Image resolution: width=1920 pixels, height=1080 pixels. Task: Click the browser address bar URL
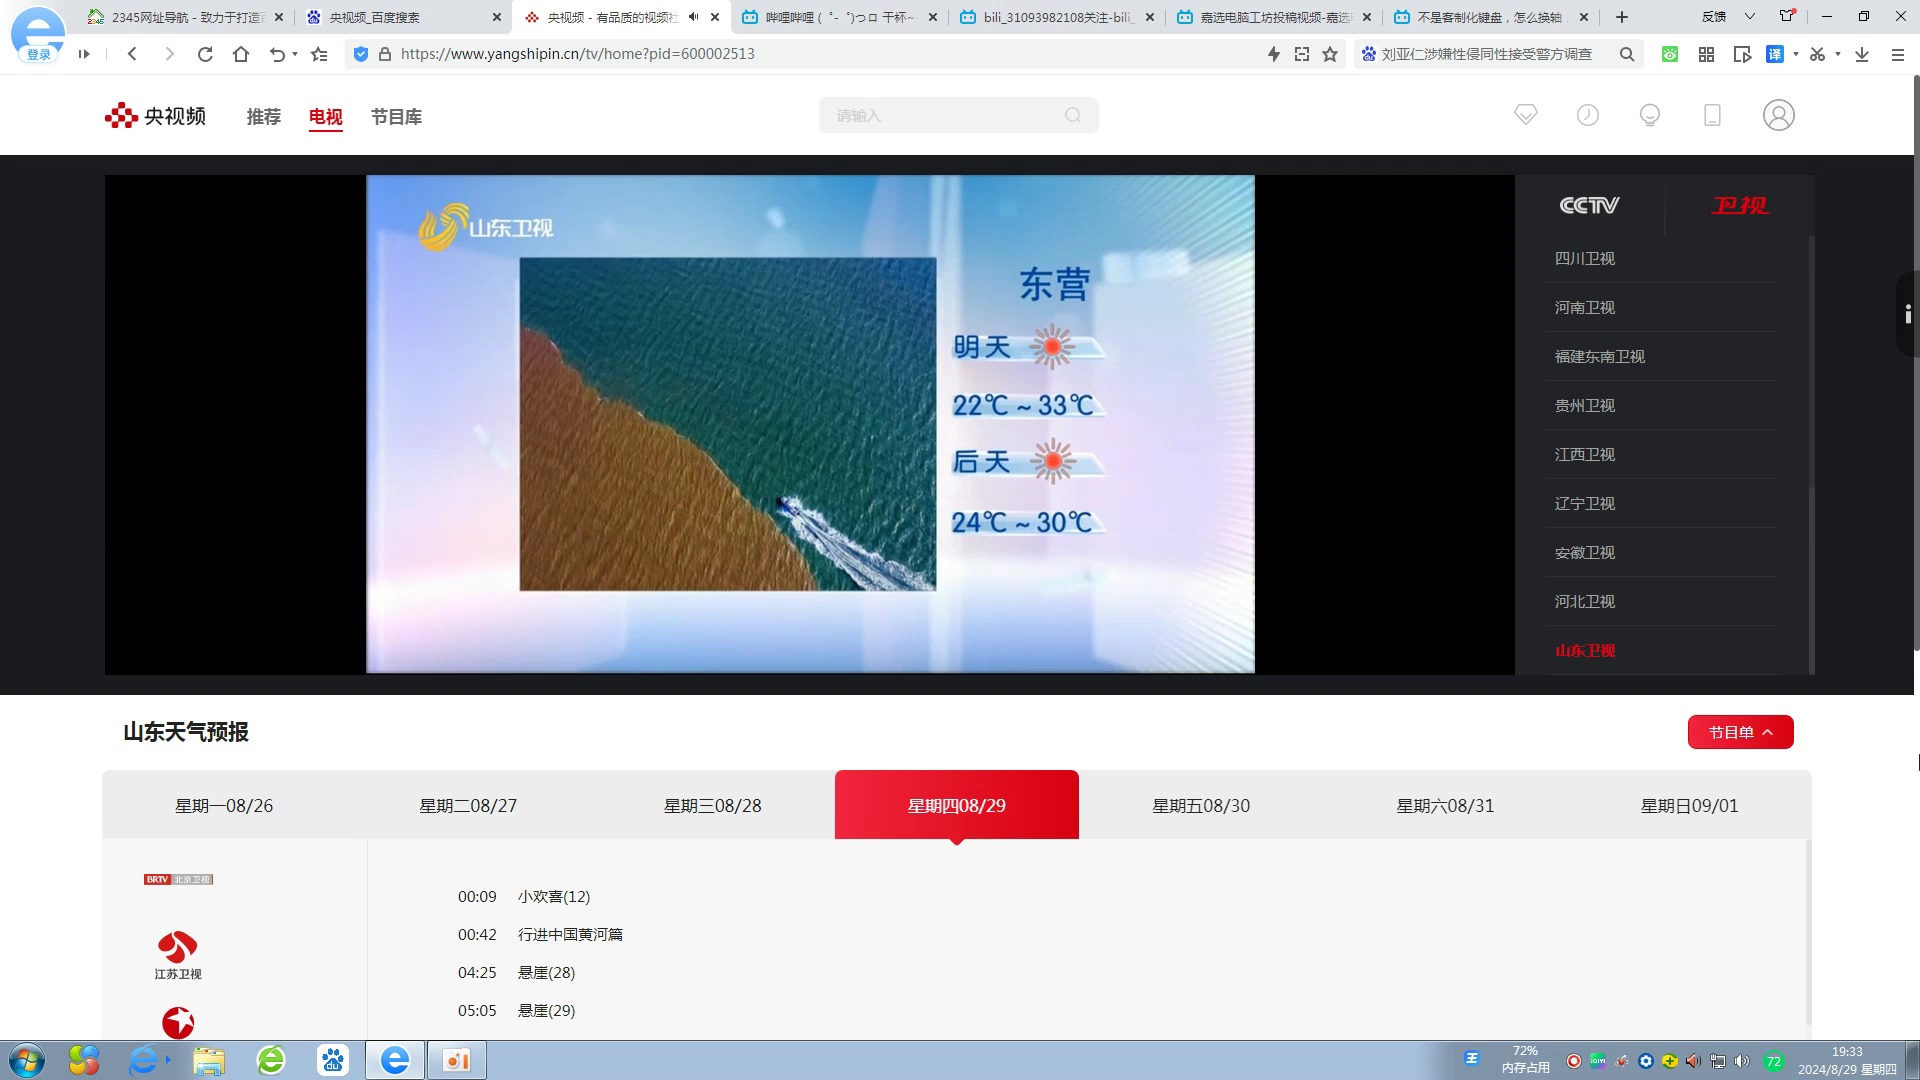click(578, 54)
